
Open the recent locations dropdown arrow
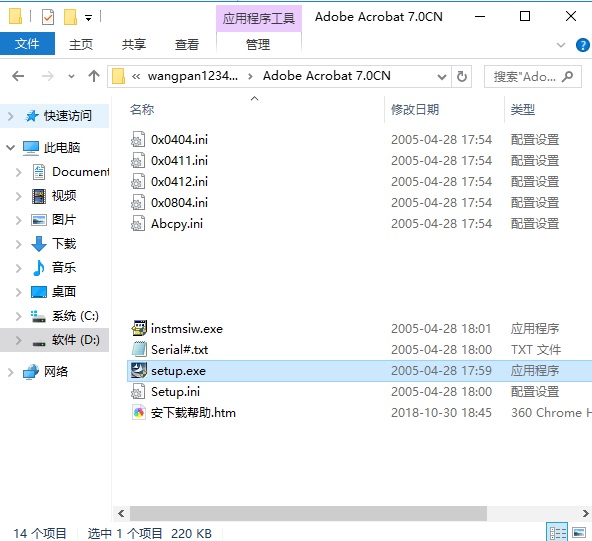[71, 77]
